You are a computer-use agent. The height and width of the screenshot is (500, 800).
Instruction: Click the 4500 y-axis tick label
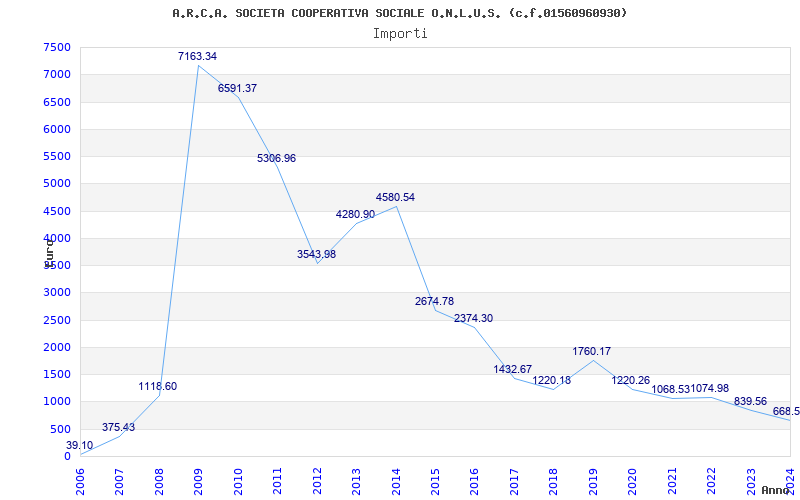(57, 211)
